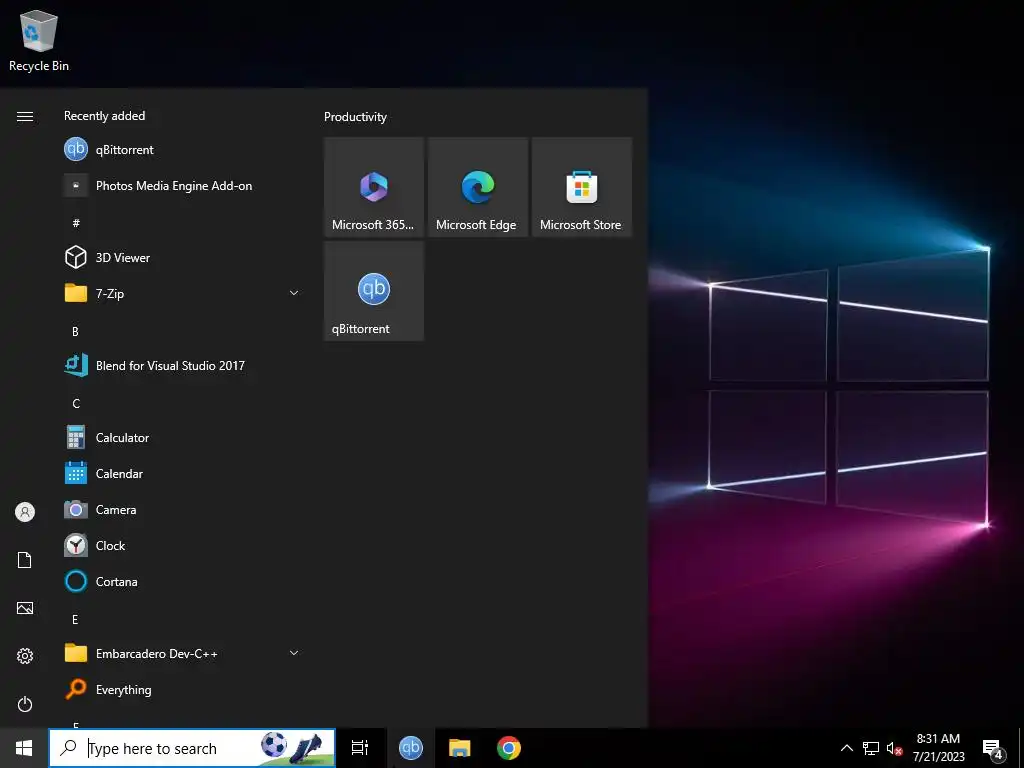1024x768 pixels.
Task: Select the Recycle Bin desktop icon
Action: pos(39,41)
